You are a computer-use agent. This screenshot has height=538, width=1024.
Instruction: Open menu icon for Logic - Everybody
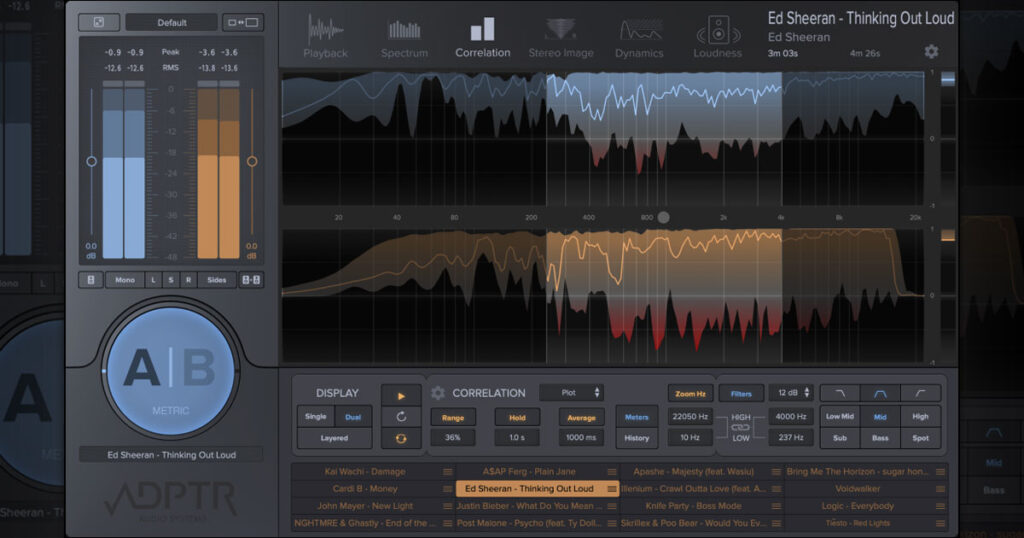click(940, 506)
